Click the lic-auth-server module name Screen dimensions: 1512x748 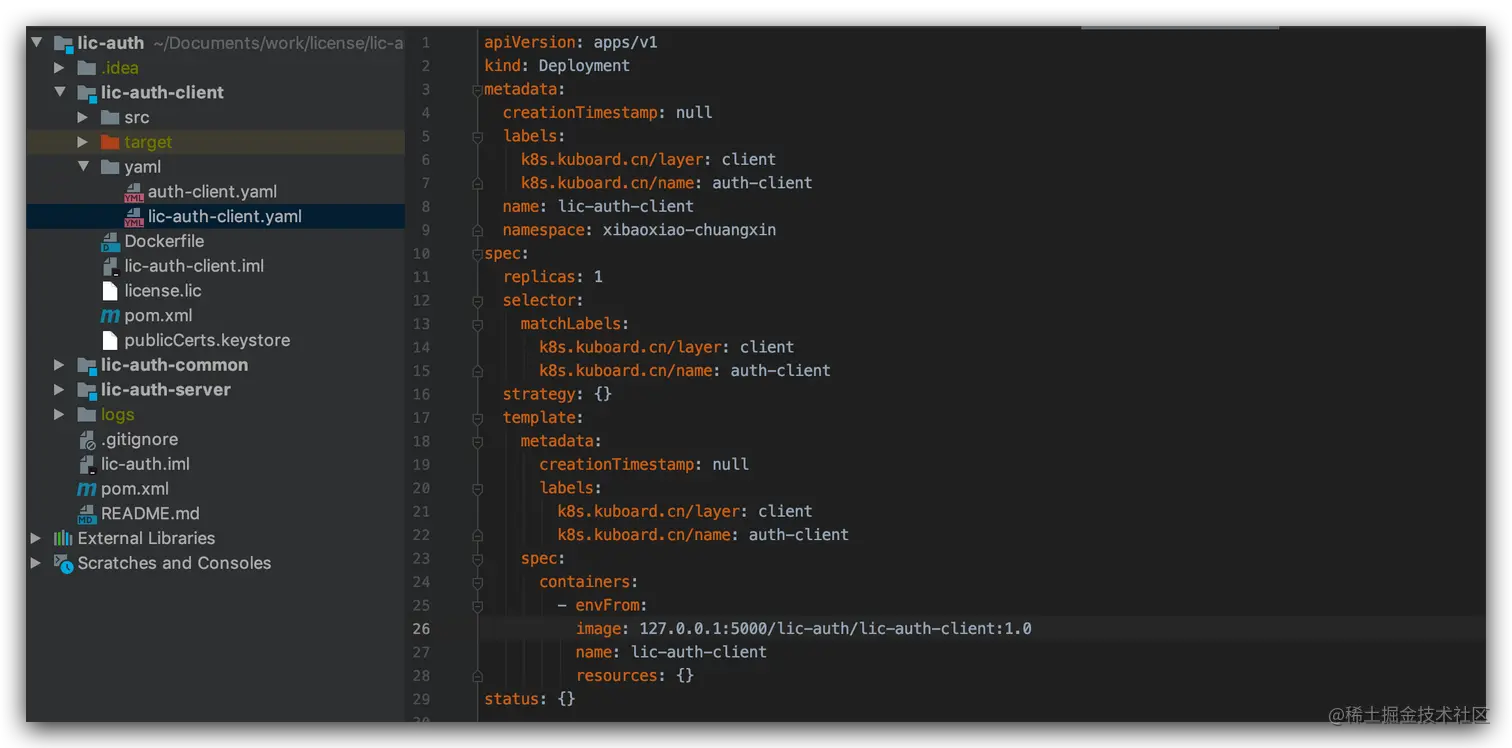[166, 390]
